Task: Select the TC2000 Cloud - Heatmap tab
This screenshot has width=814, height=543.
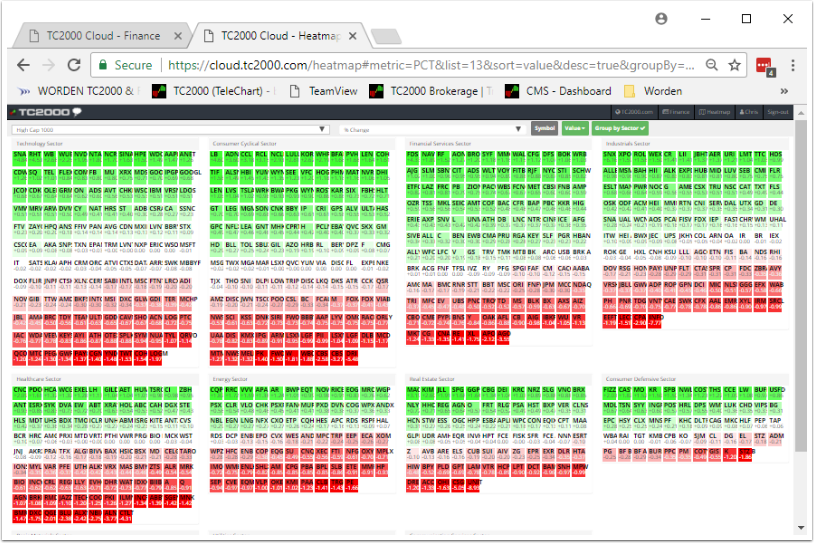Action: click(280, 36)
